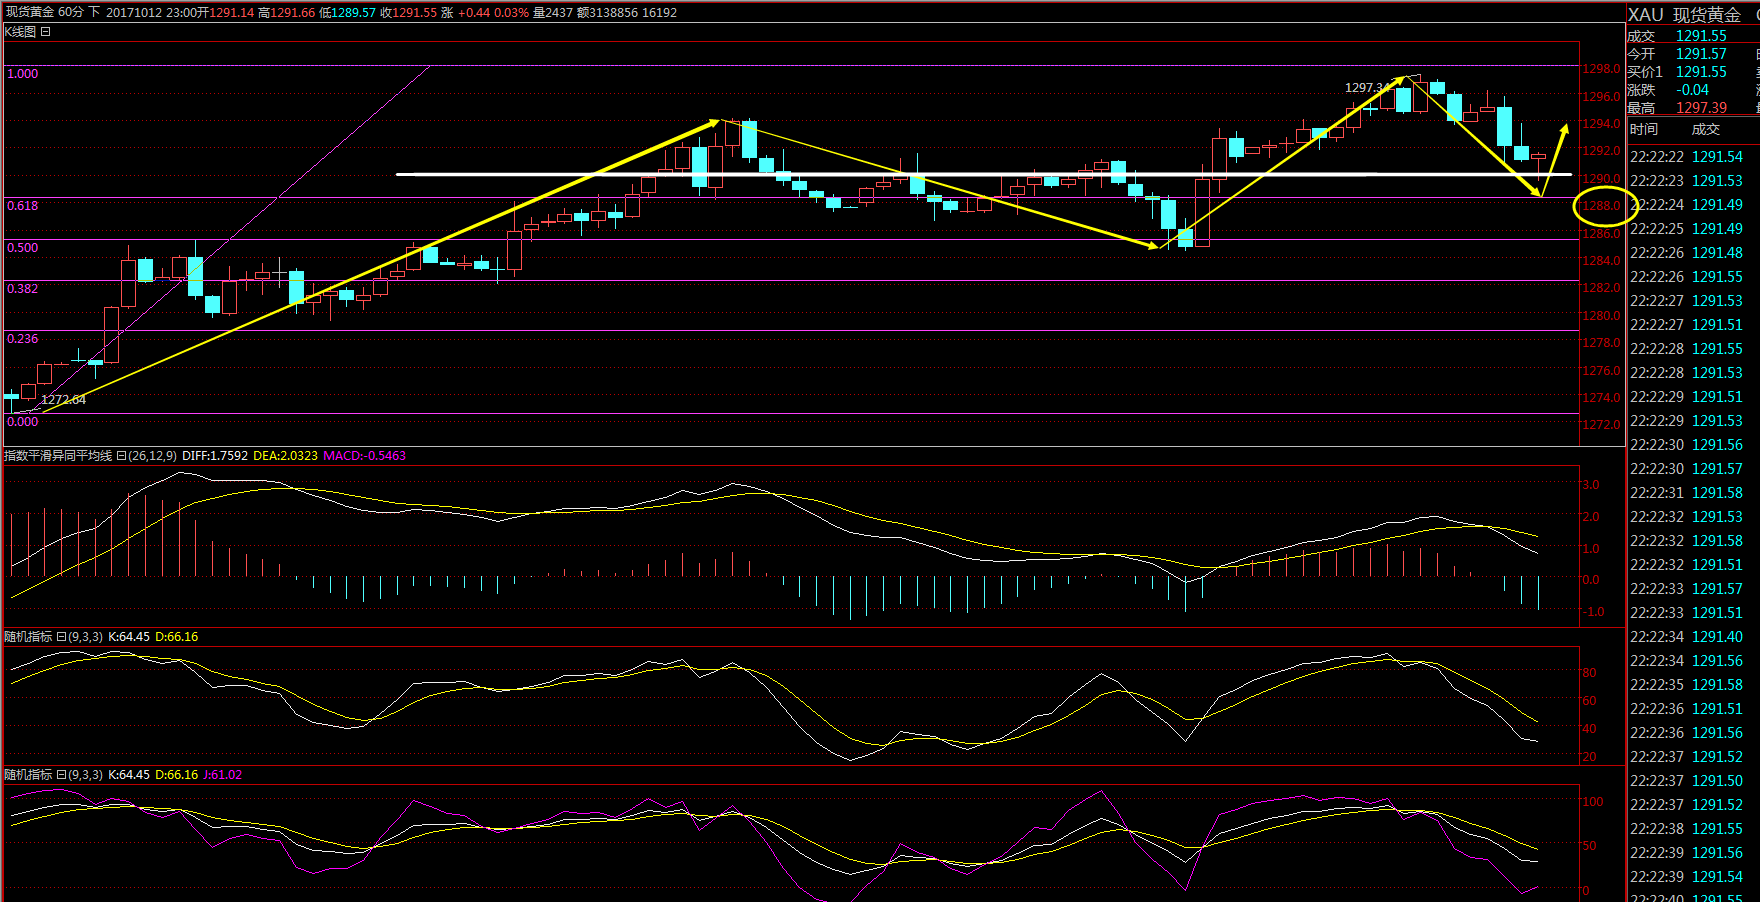
Task: Select tick row 22:22:37 1291.50
Action: click(1686, 781)
